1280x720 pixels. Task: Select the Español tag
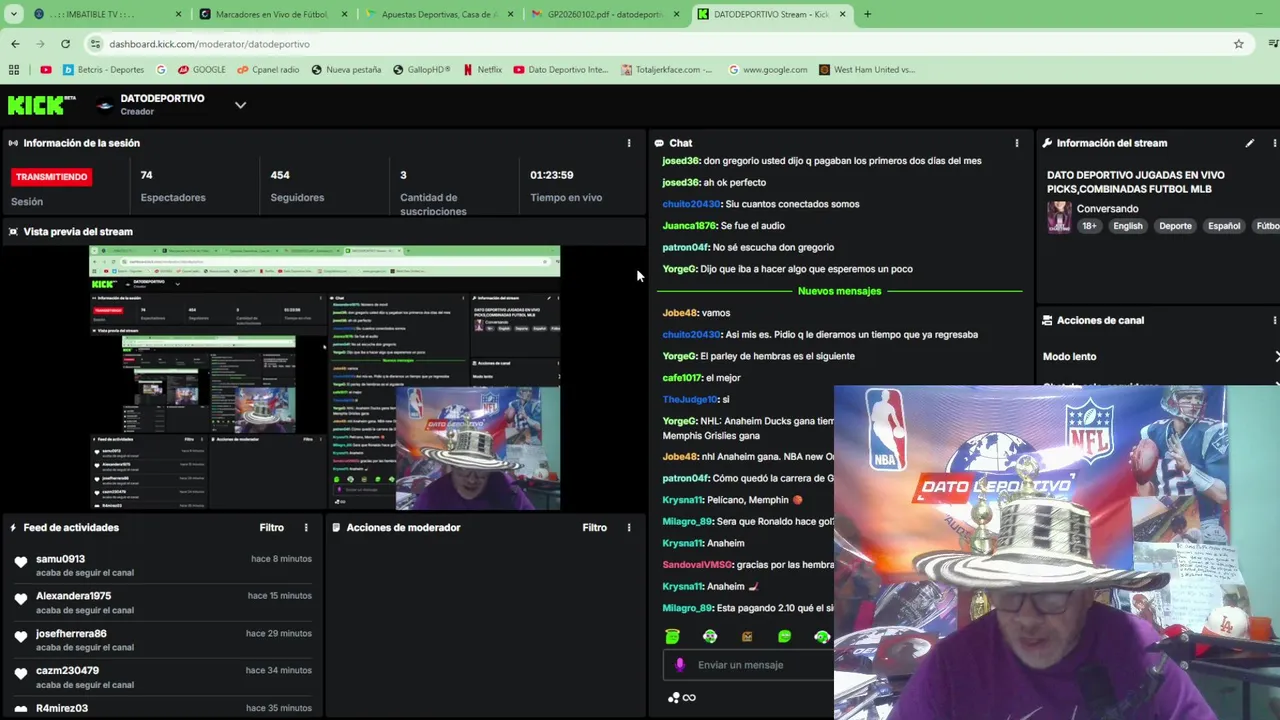tap(1224, 226)
